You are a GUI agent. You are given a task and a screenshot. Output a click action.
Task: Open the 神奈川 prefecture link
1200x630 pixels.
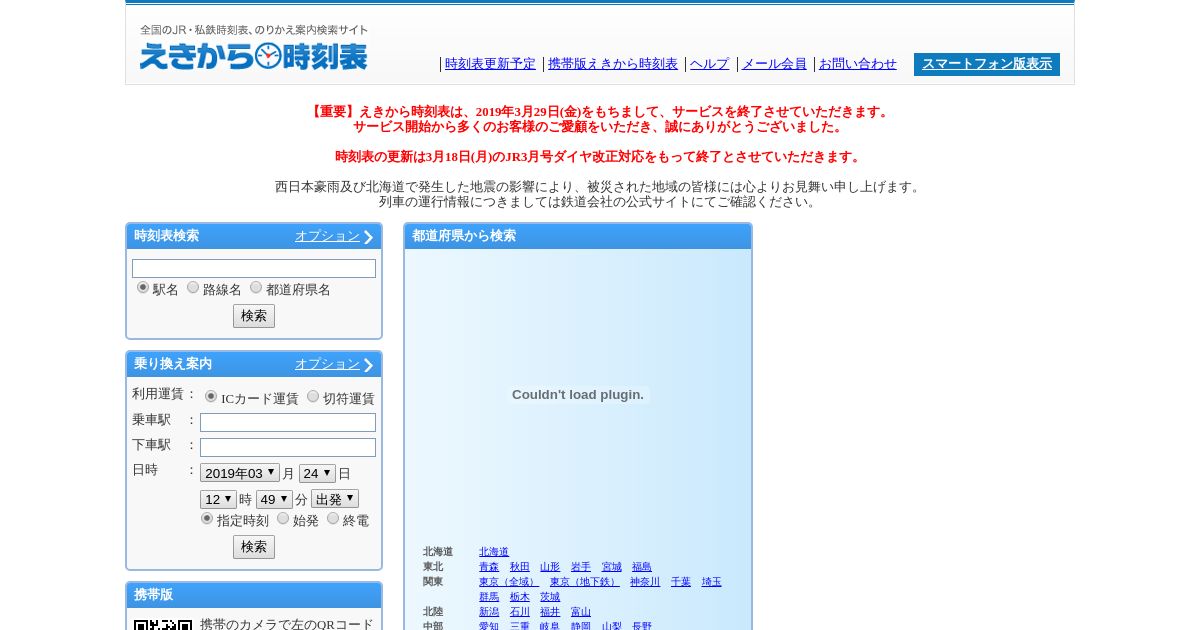(x=645, y=582)
